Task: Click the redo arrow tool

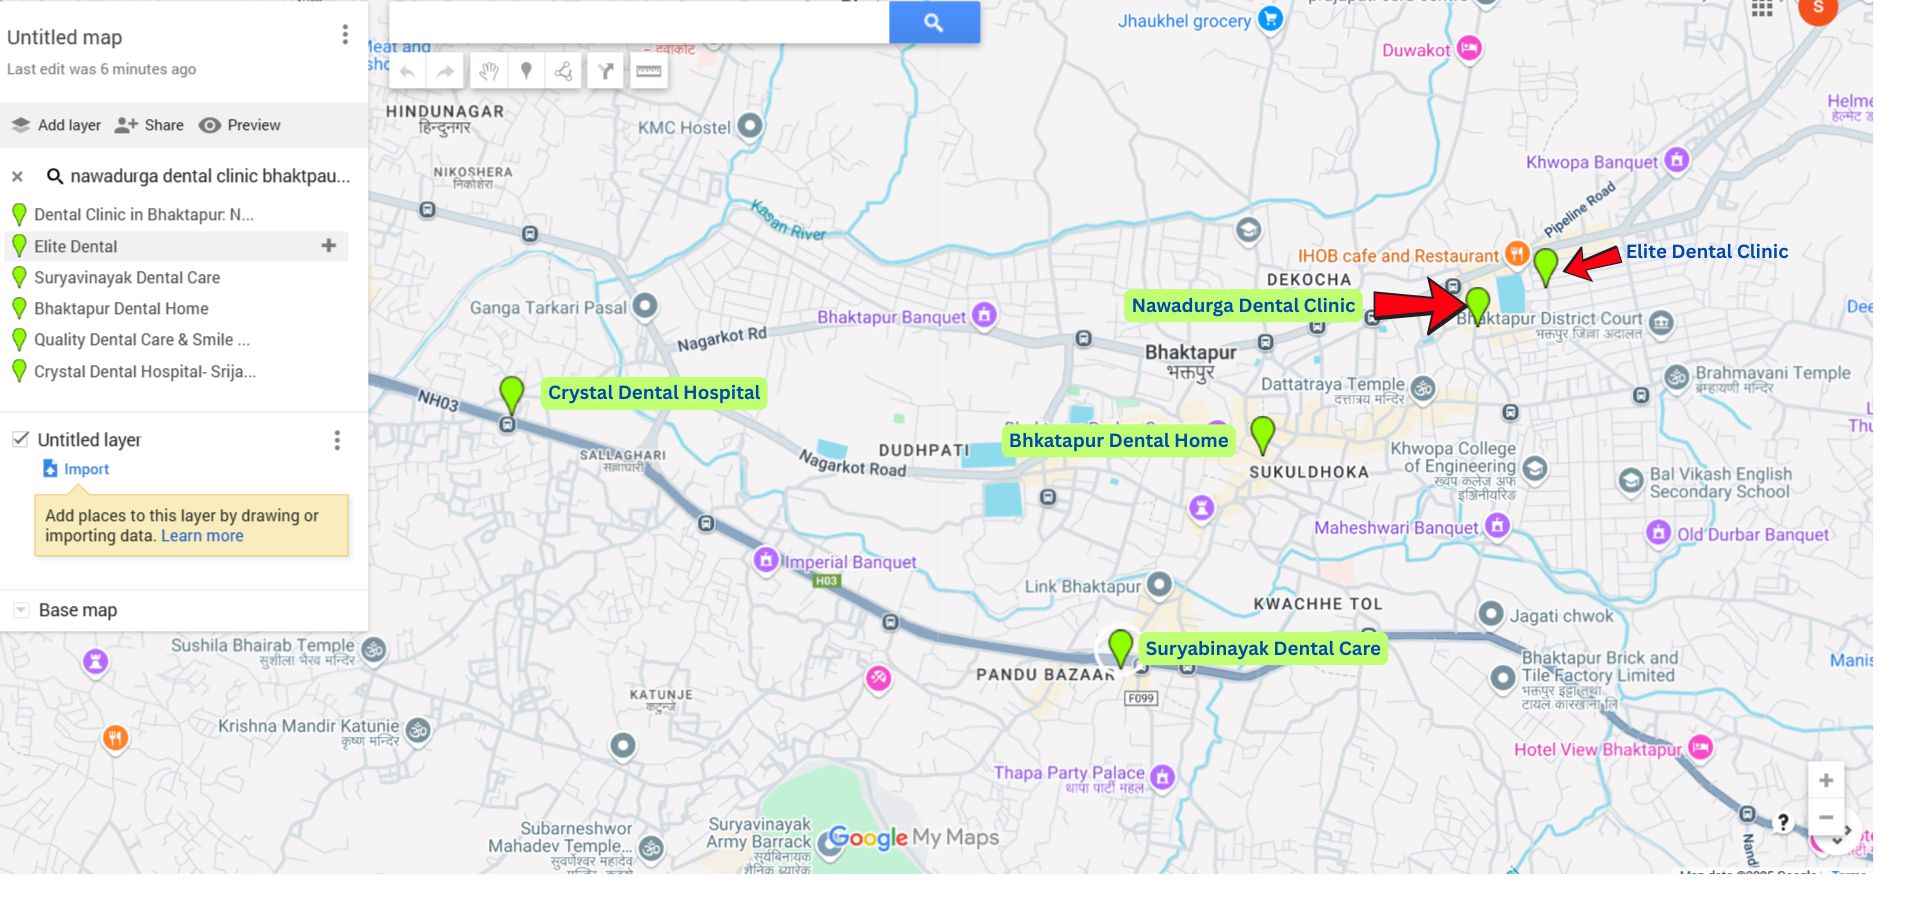Action: 445,71
